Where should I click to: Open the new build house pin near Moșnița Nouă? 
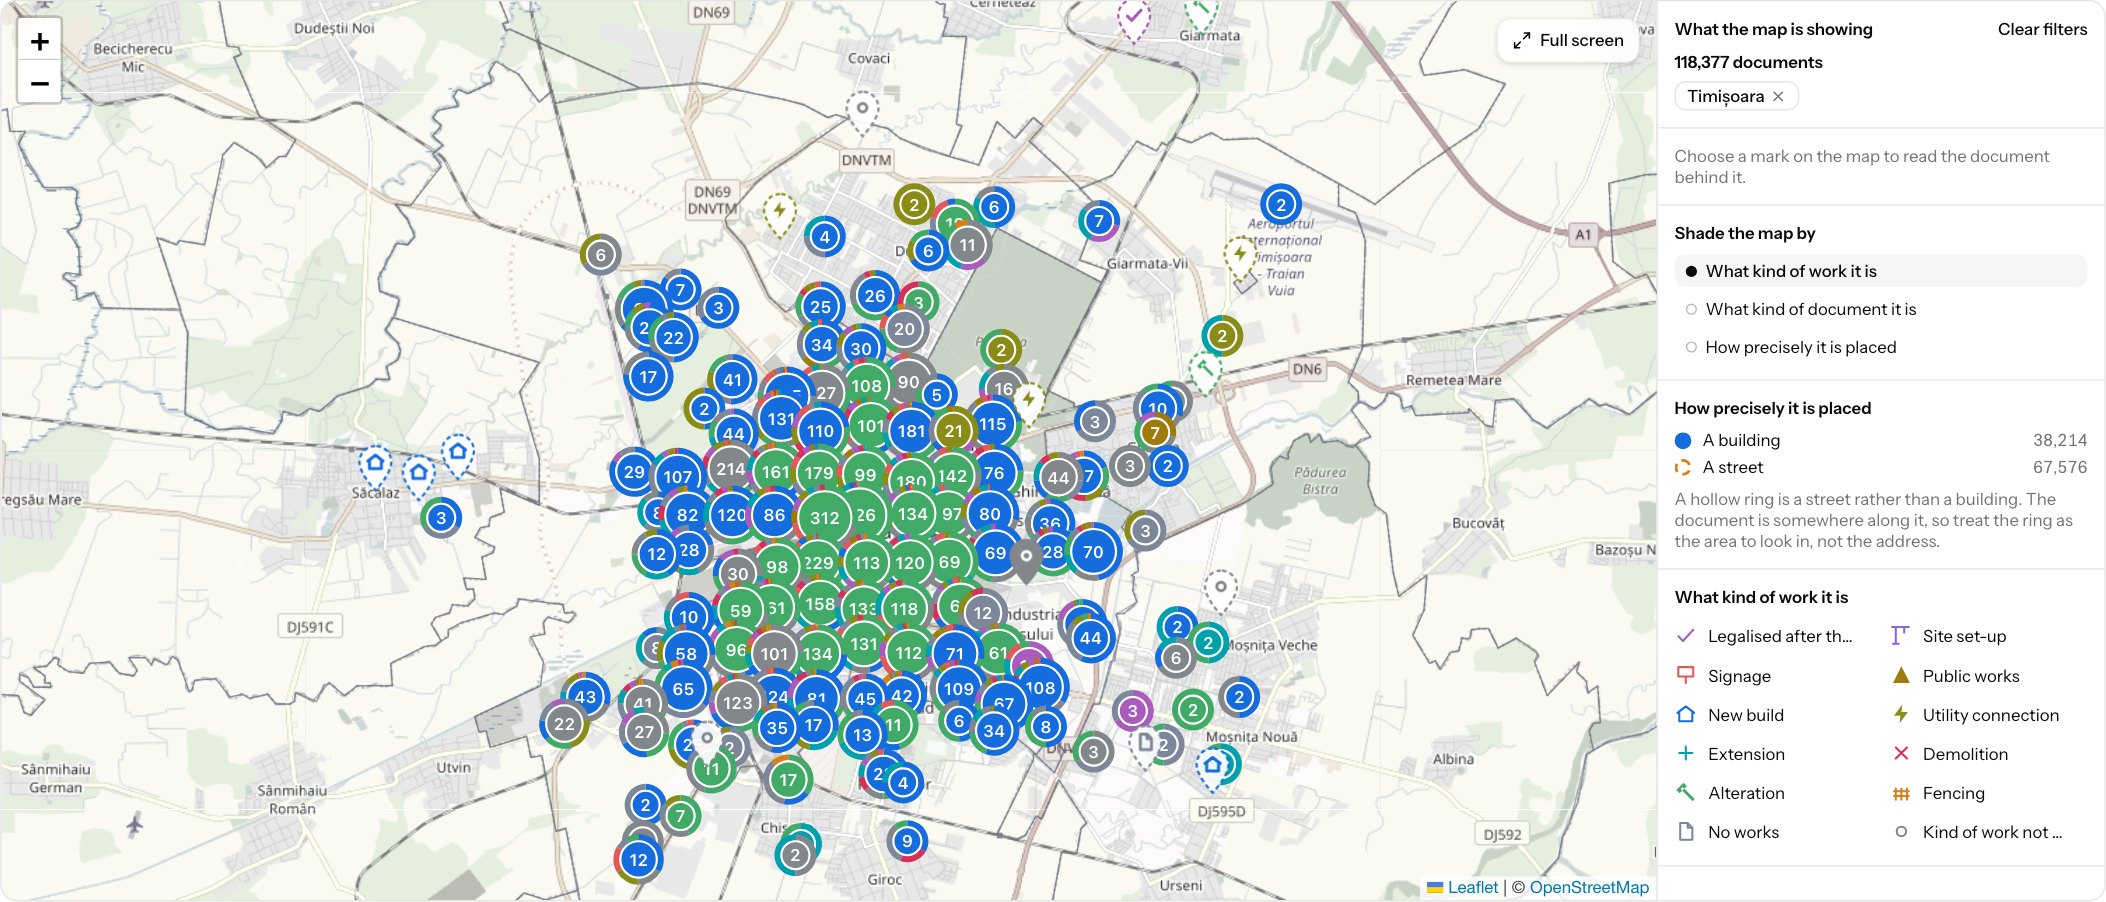[x=1212, y=768]
